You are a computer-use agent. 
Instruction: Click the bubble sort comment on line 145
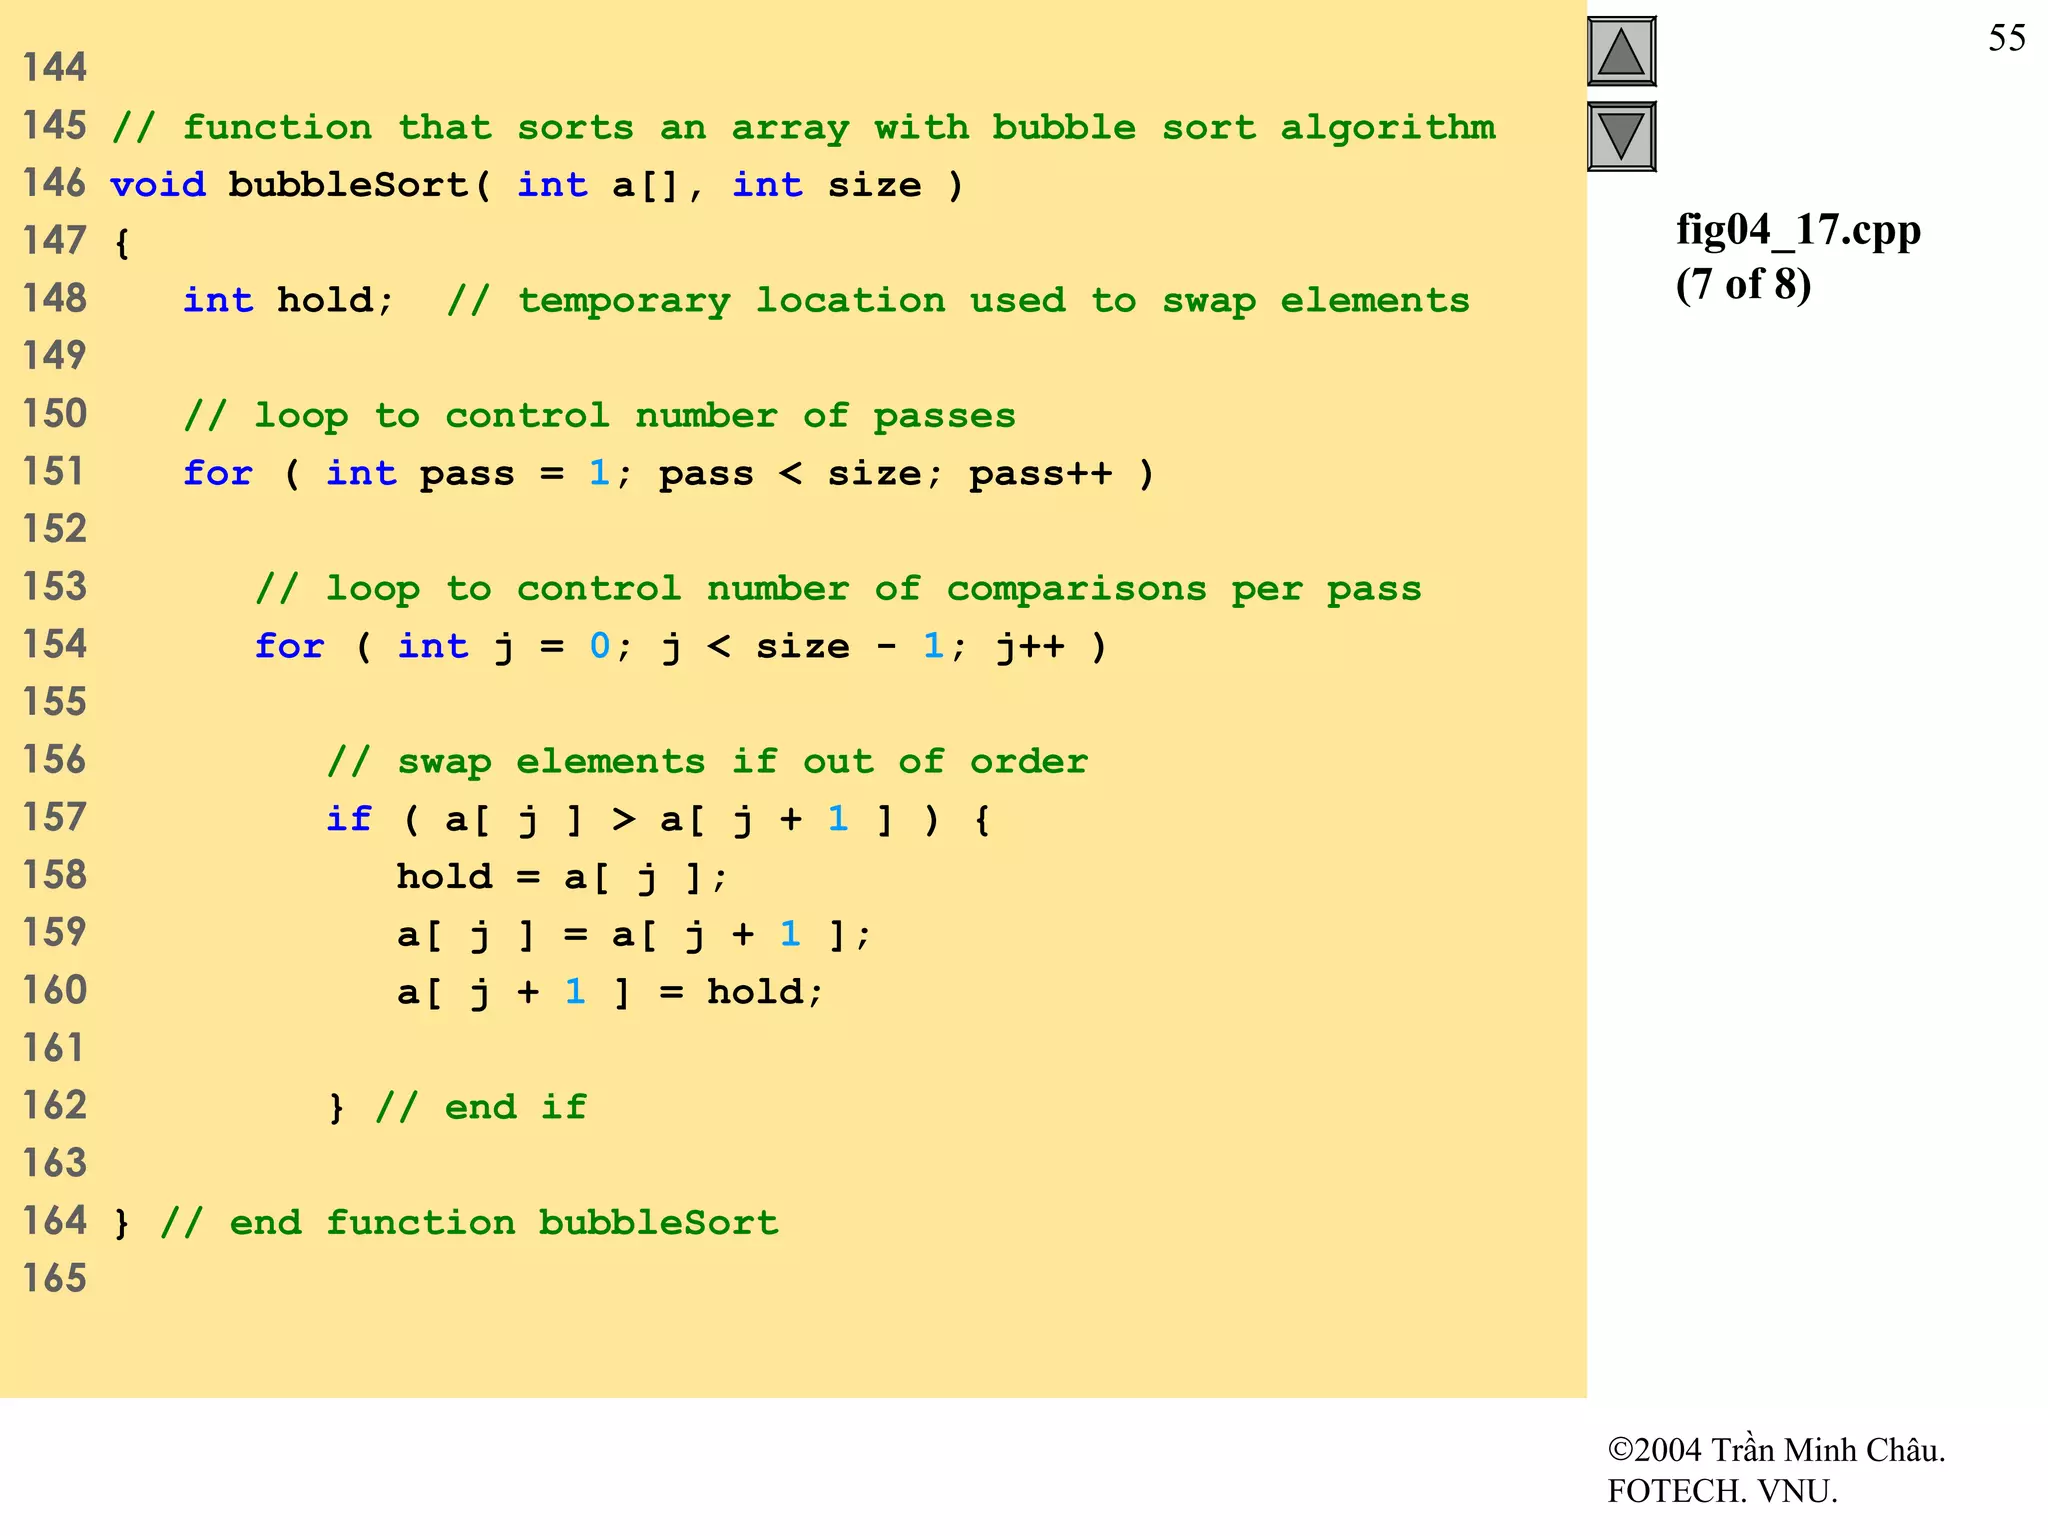(804, 128)
